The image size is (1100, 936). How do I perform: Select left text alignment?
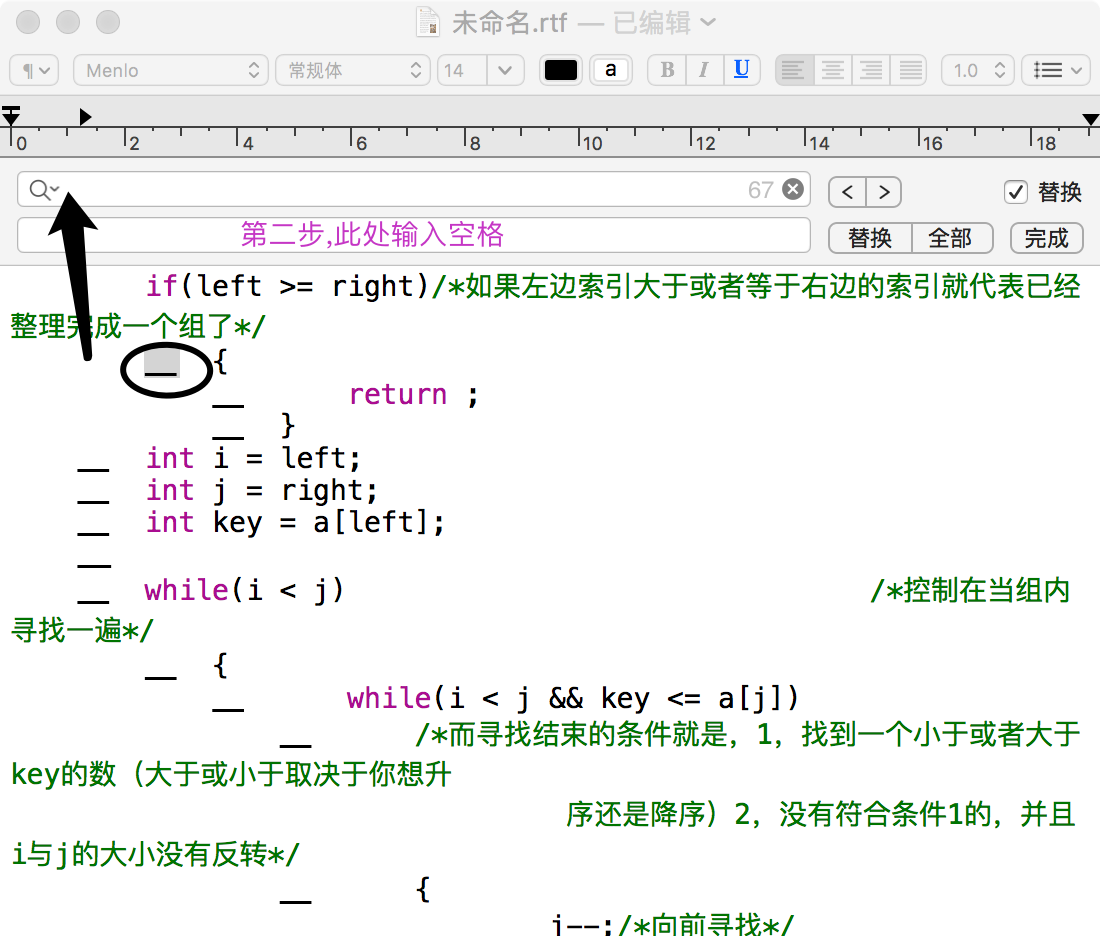pyautogui.click(x=793, y=70)
